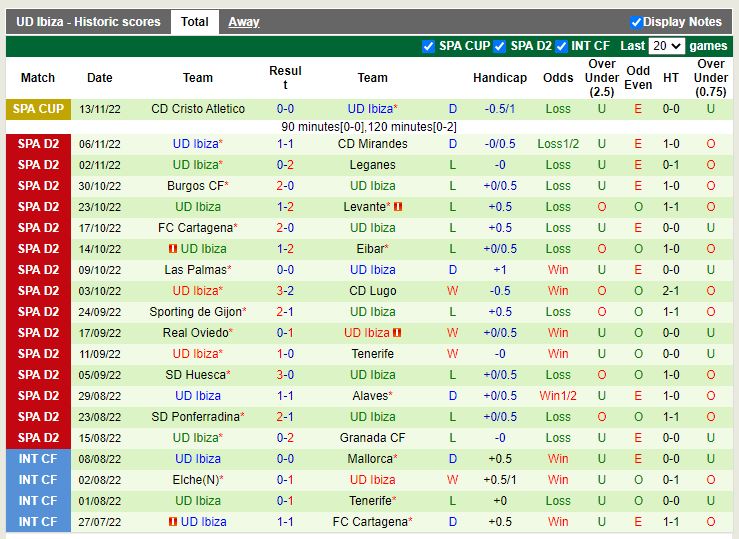Select the 3-2 result versus CD Lugo
Viewport: 739px width, 539px height.
coord(285,291)
